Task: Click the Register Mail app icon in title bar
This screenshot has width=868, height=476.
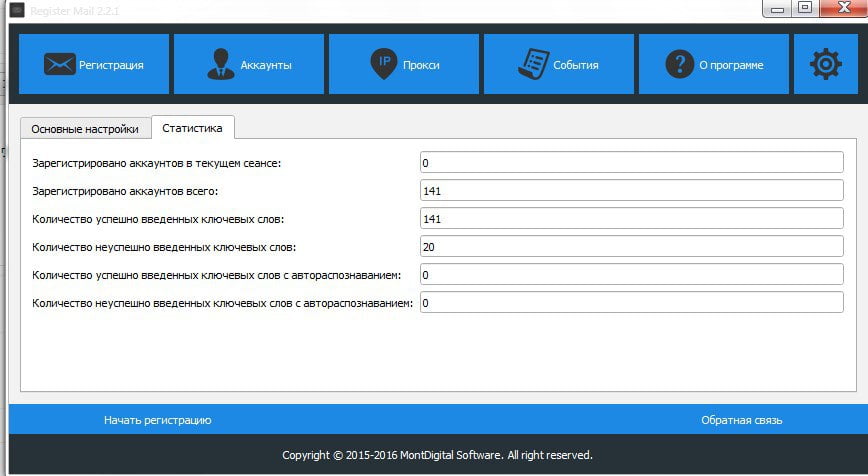Action: pos(17,10)
